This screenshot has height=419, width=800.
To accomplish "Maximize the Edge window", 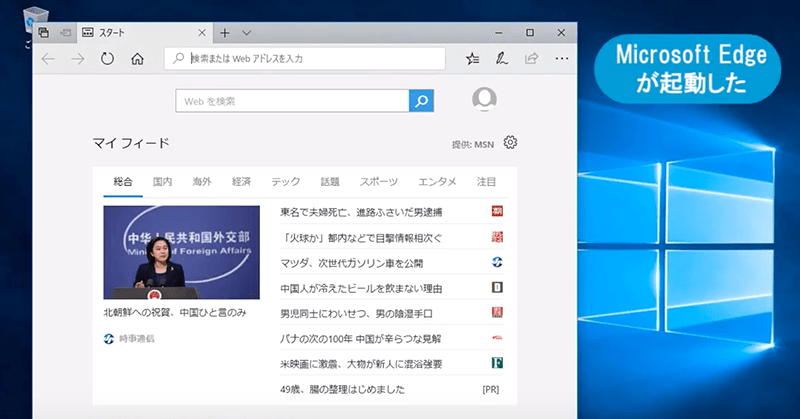I will tap(530, 33).
